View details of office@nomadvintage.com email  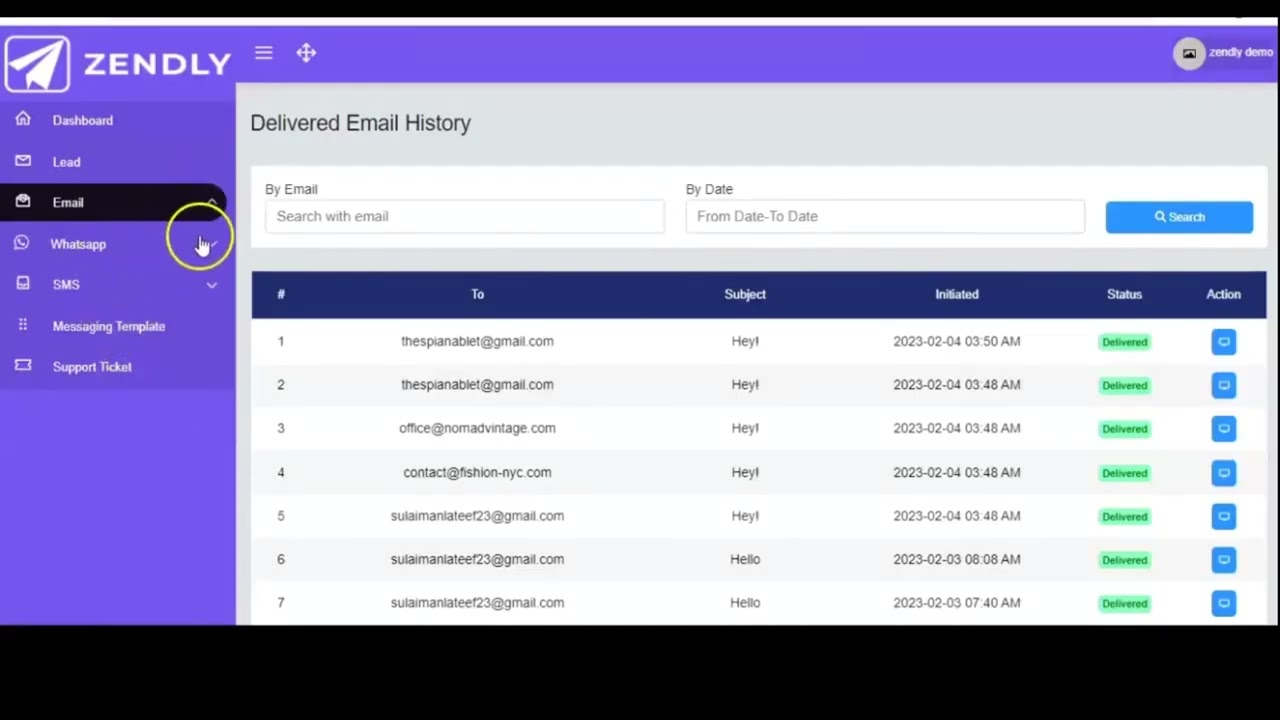(1223, 429)
